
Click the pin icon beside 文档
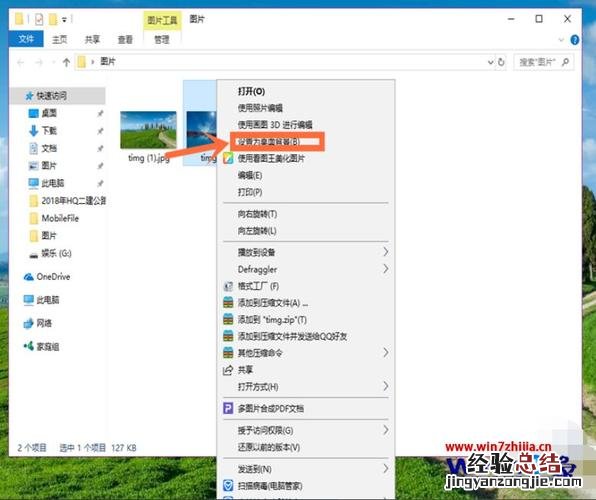pyautogui.click(x=100, y=148)
